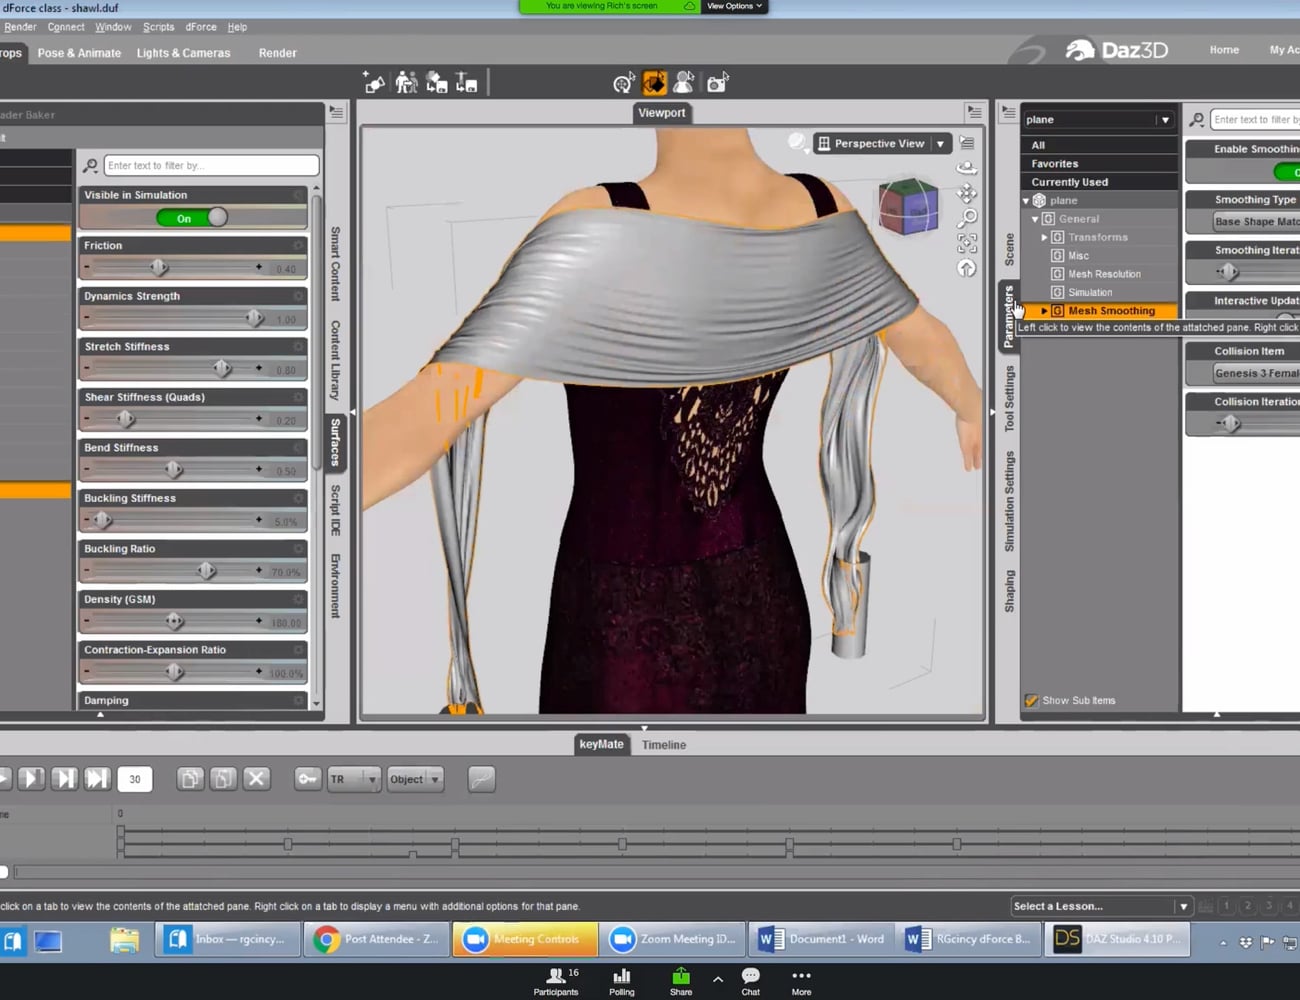Open the Object dropdown in the timeline toolbar
This screenshot has width=1300, height=1000.
point(415,779)
